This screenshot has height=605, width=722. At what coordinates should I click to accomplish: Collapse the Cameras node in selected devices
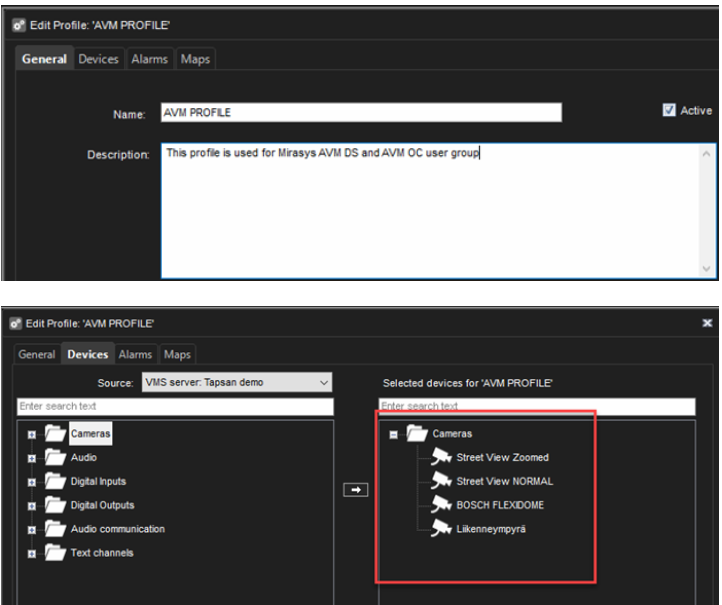pos(394,435)
